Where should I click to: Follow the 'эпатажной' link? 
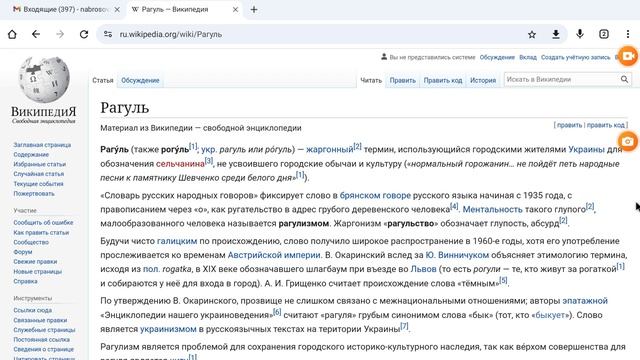(585, 301)
